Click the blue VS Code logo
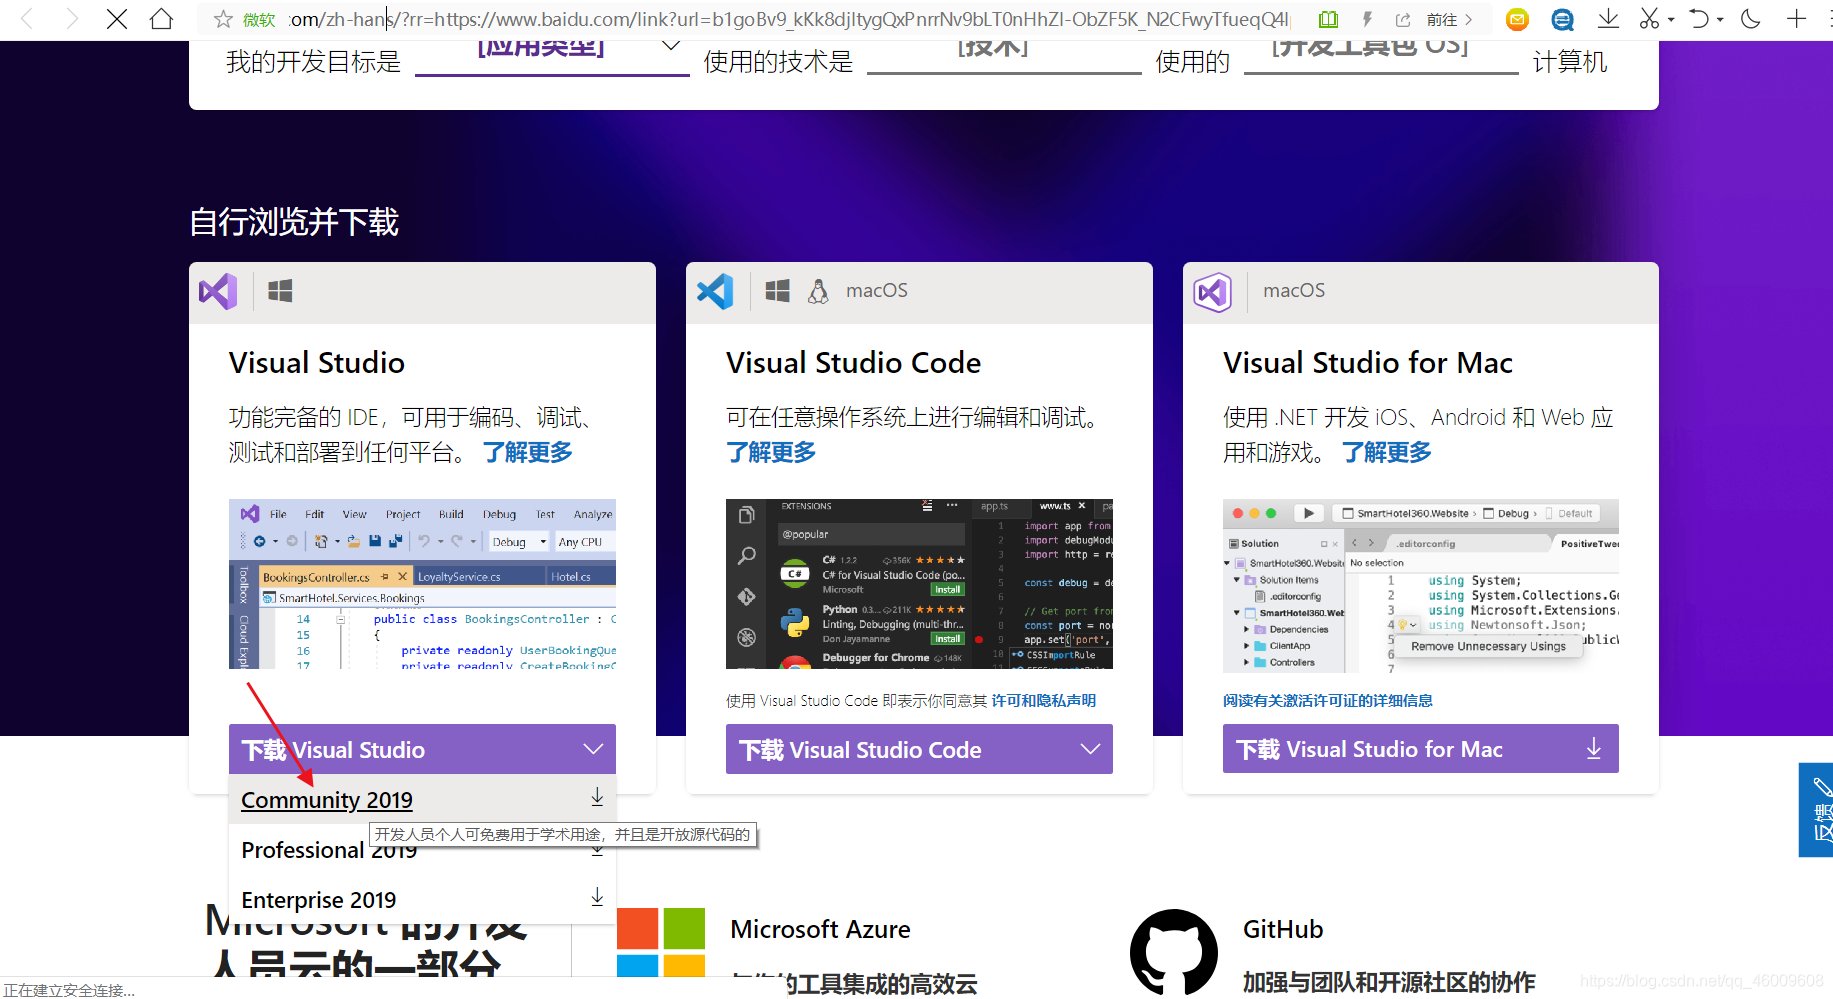 click(715, 291)
